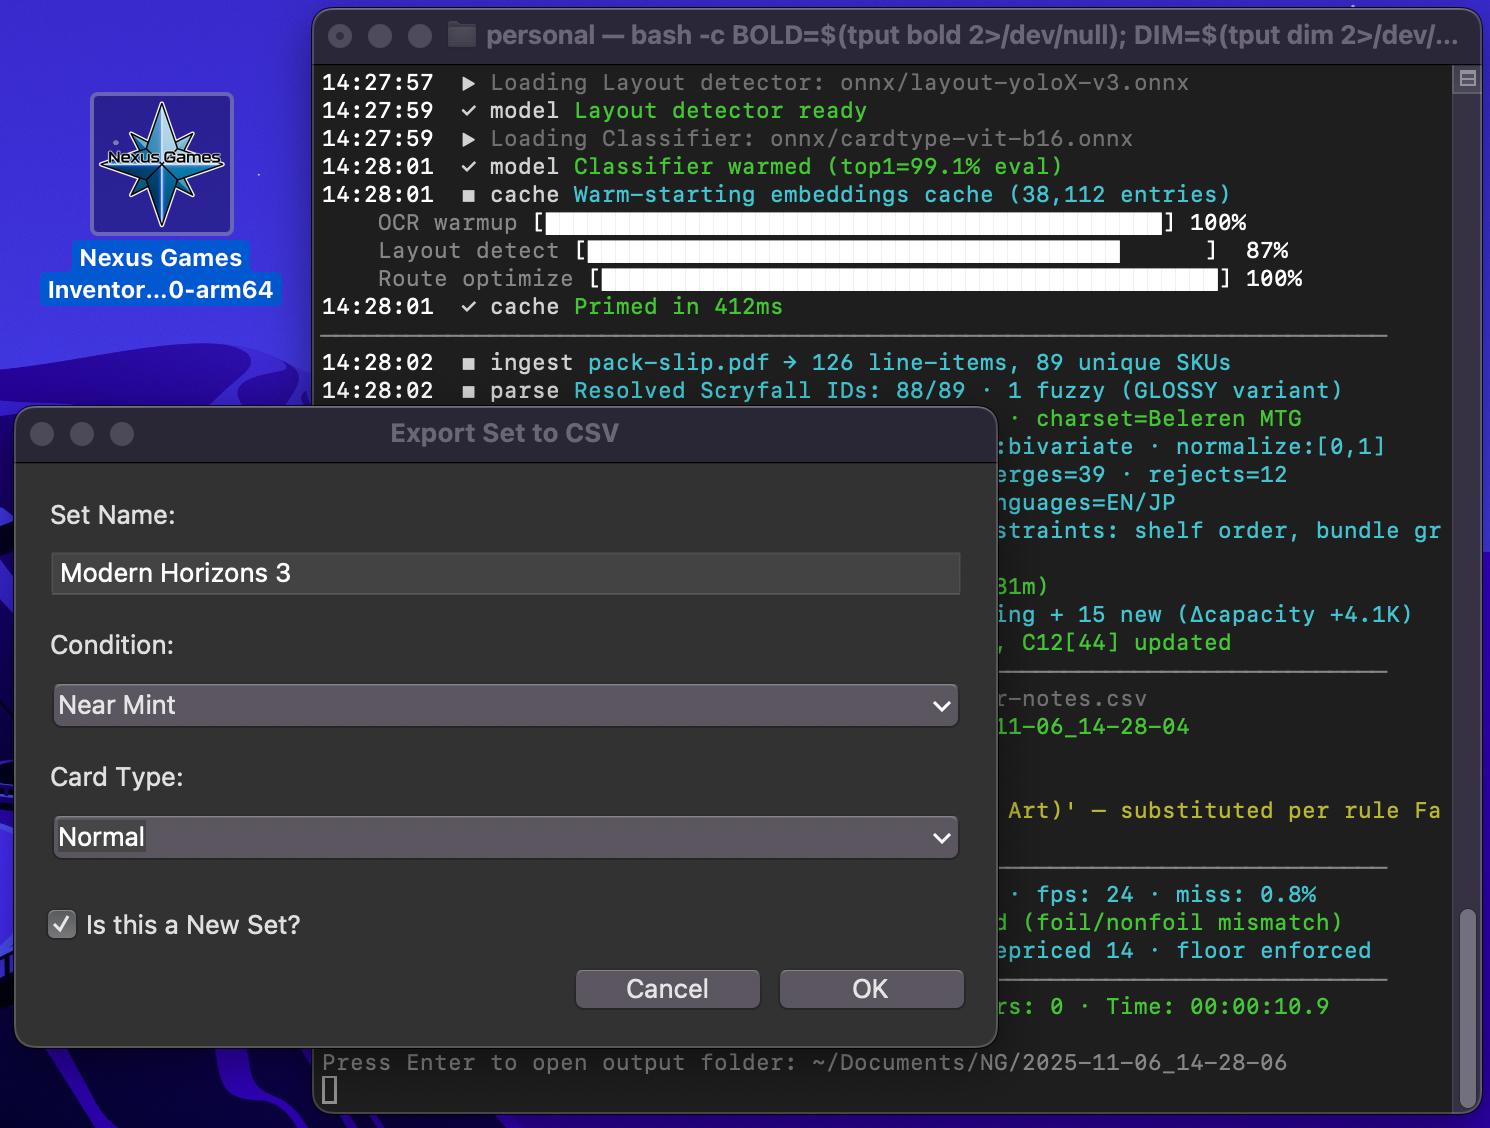Minimize the Export Set to CSV dialog
Screen dimensions: 1490x1128
click(82, 434)
